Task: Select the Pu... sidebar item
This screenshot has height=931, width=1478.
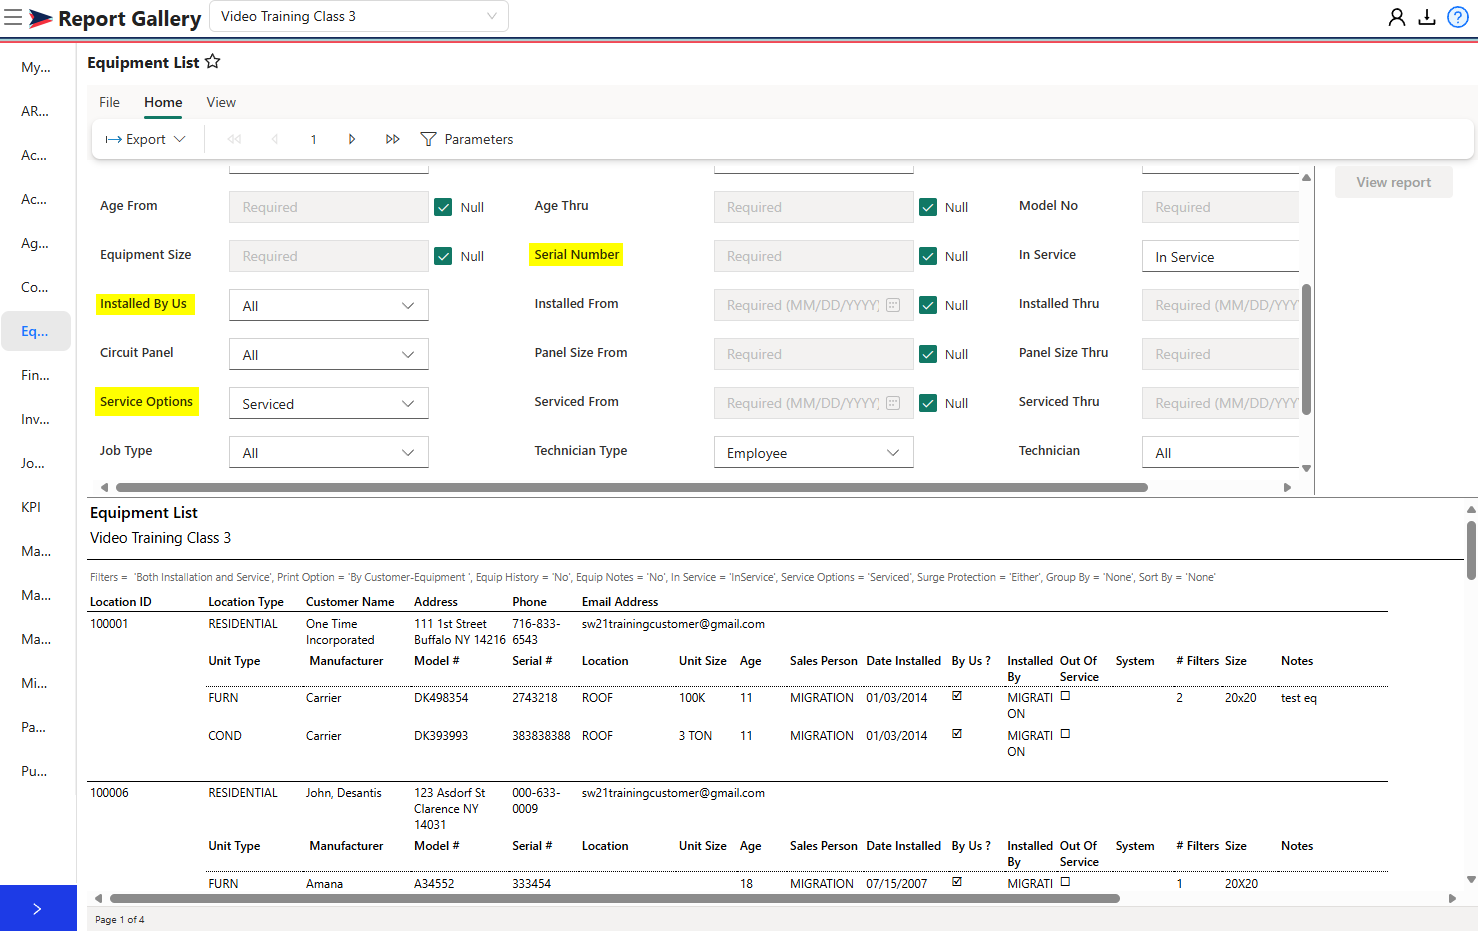Action: tap(36, 771)
